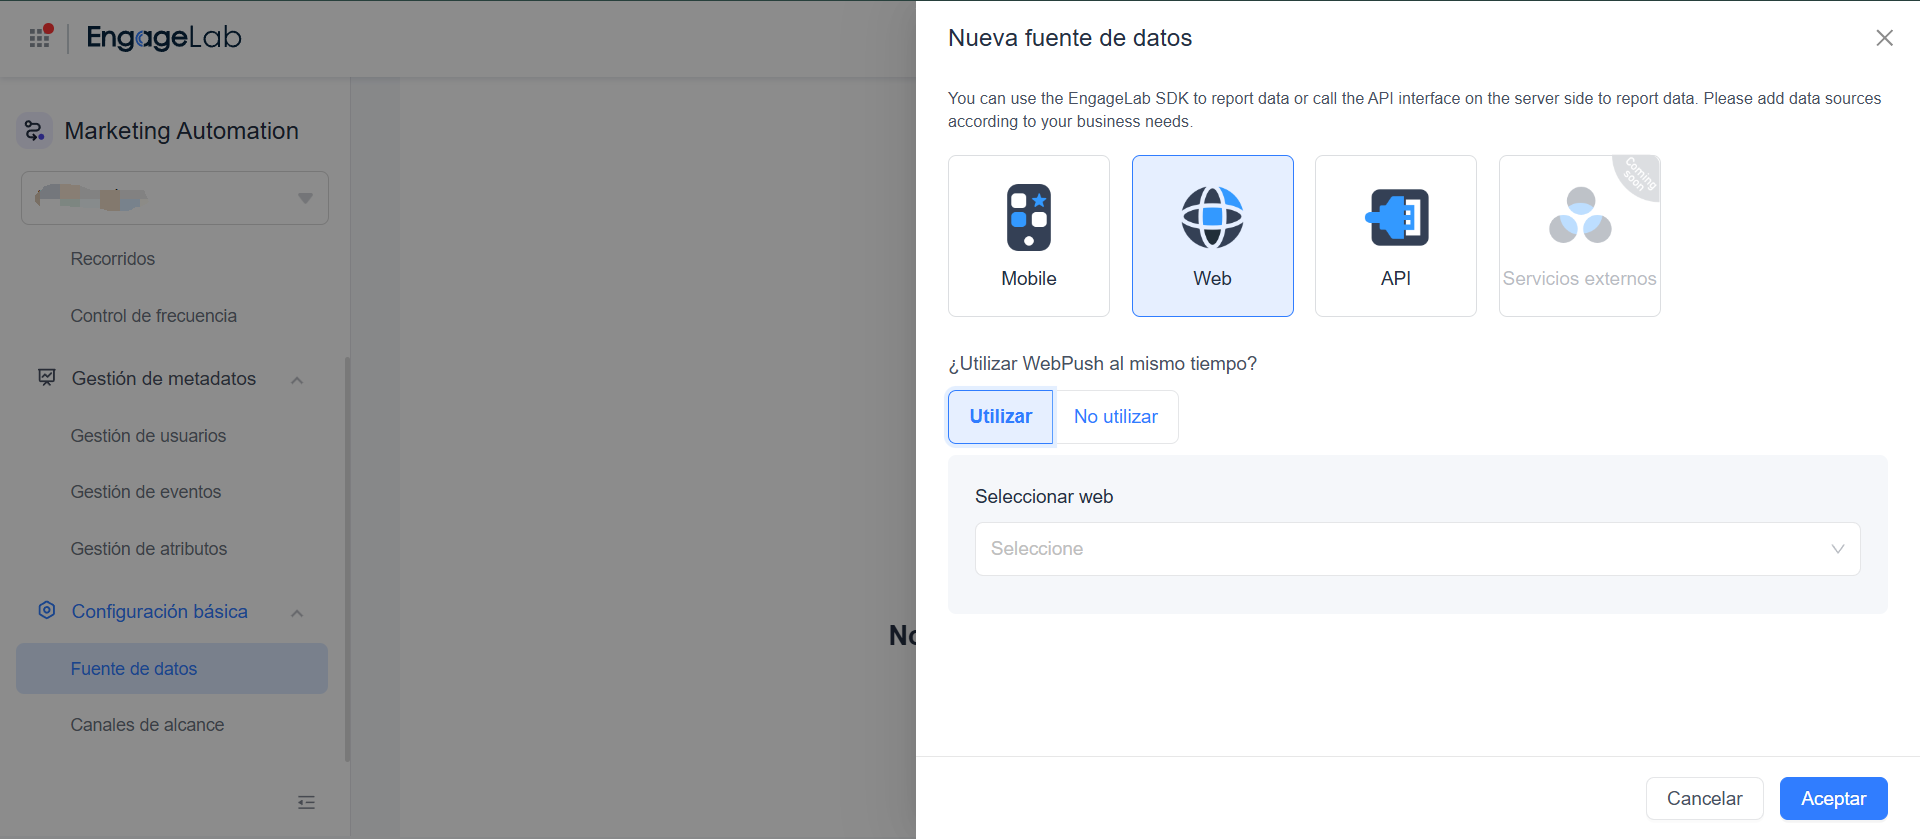1920x839 pixels.
Task: Open the apps grid menu icon
Action: 40,37
